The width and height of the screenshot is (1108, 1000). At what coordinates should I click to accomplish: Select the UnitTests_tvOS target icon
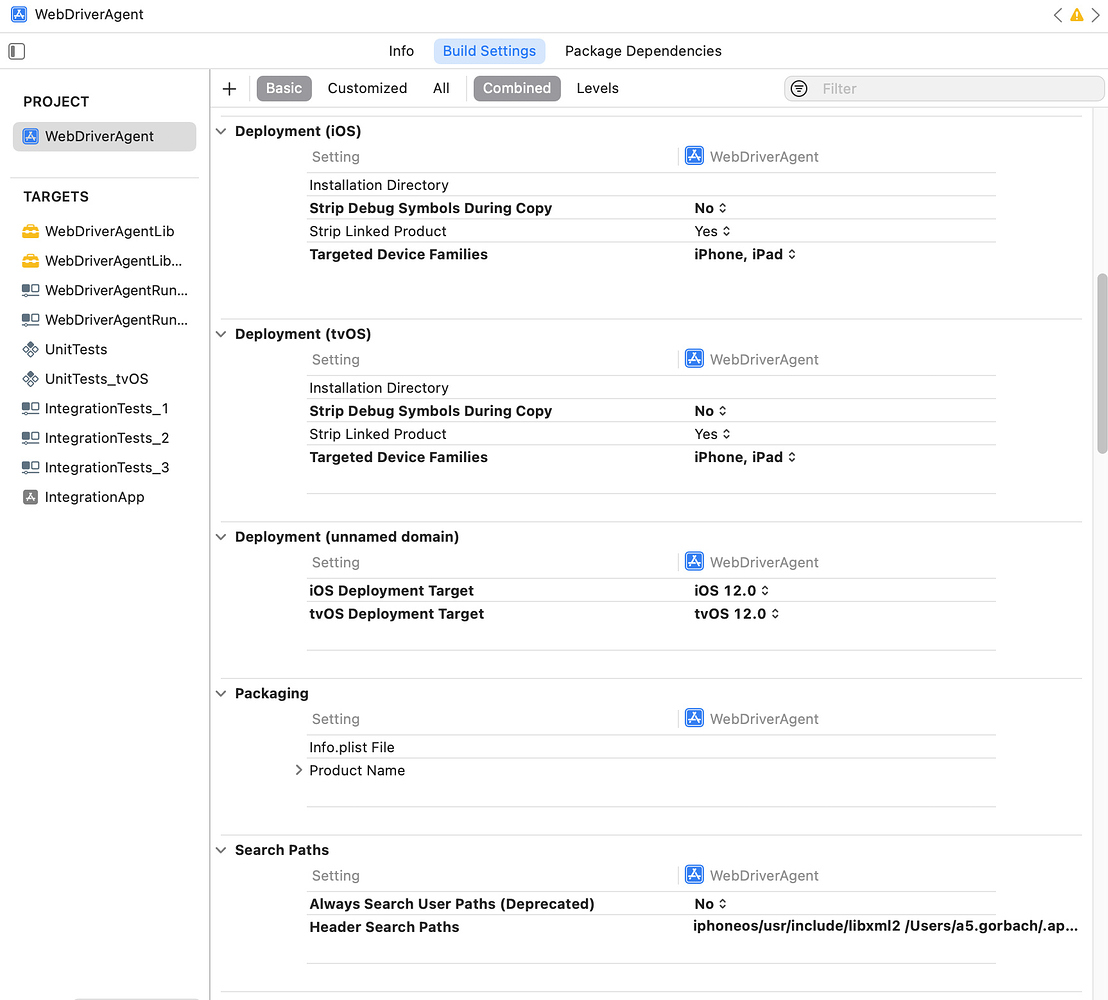pyautogui.click(x=30, y=379)
